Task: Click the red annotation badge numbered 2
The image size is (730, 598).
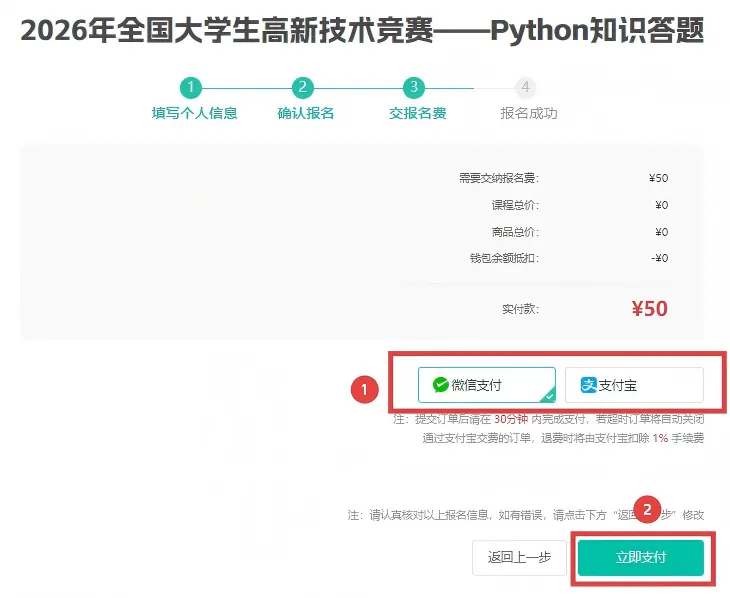Action: tap(647, 510)
